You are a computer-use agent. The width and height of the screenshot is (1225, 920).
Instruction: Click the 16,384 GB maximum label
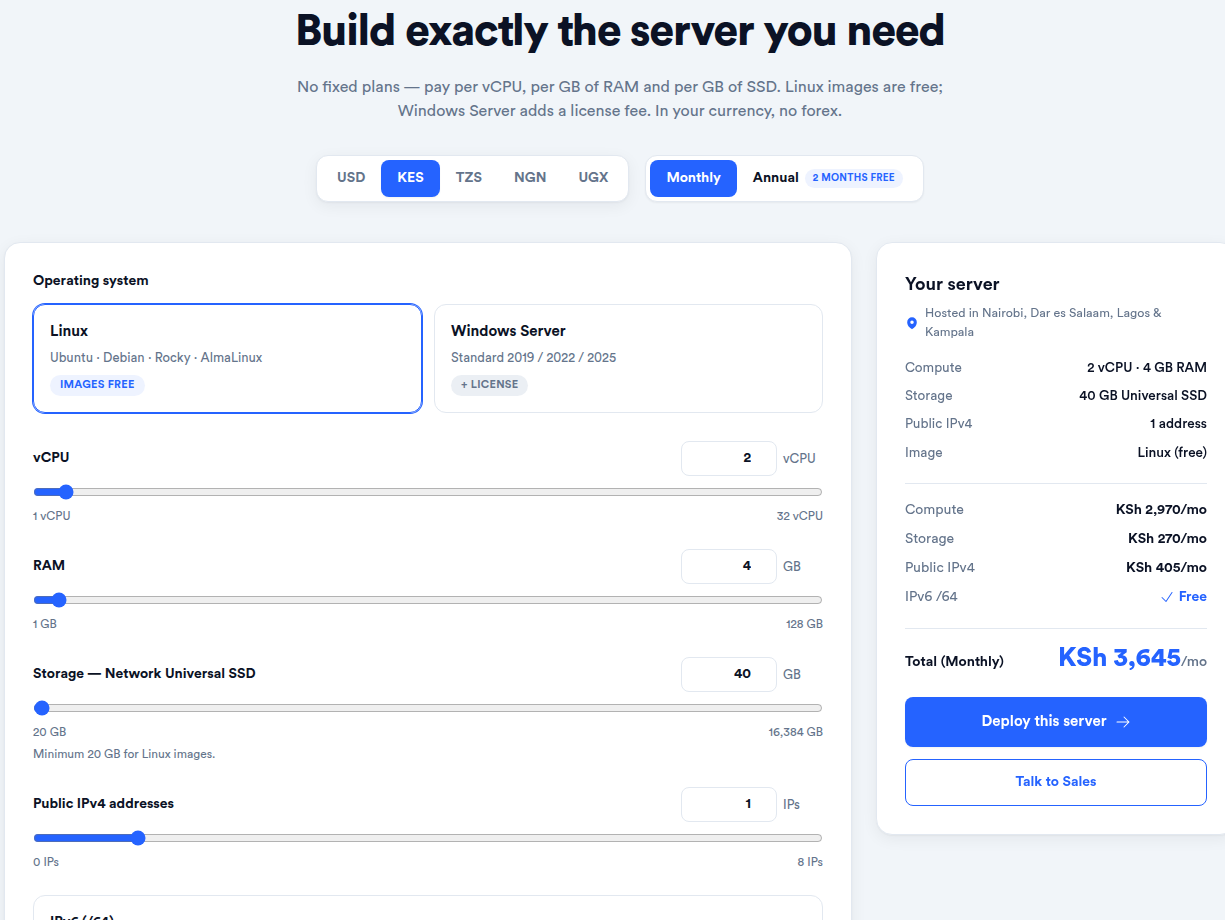(796, 732)
